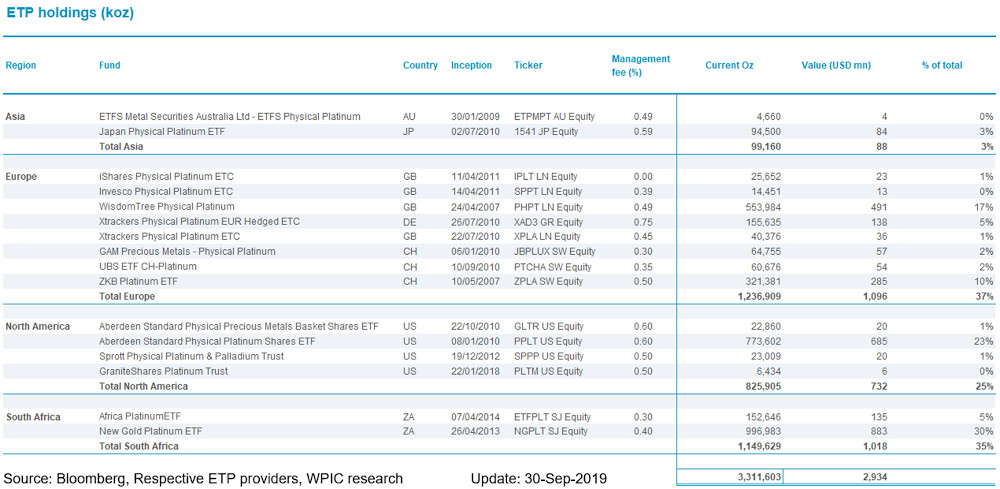
Task: Select ticker 'PPLT US Equity'
Action: click(x=548, y=342)
